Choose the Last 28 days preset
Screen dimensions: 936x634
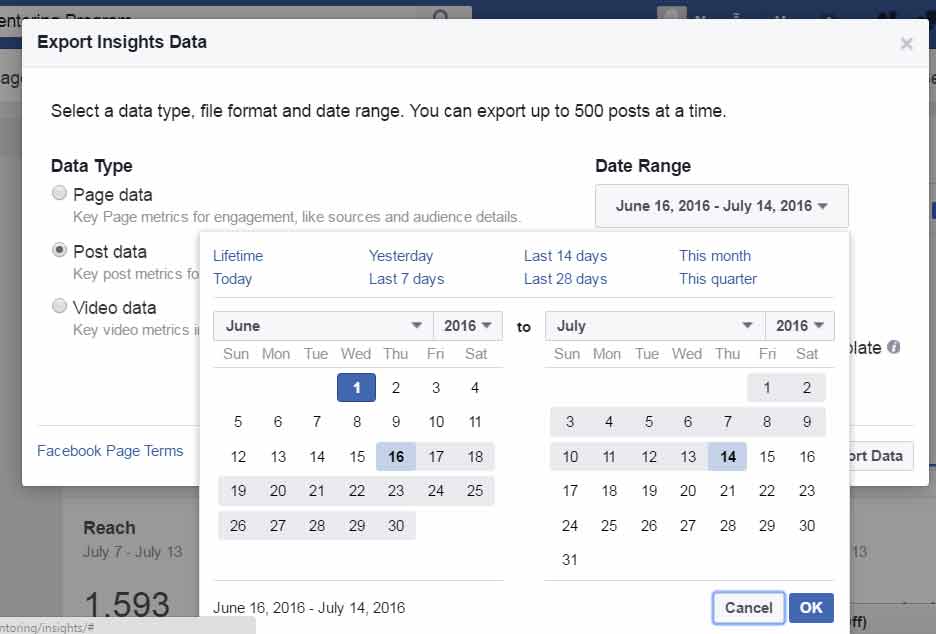(x=564, y=279)
